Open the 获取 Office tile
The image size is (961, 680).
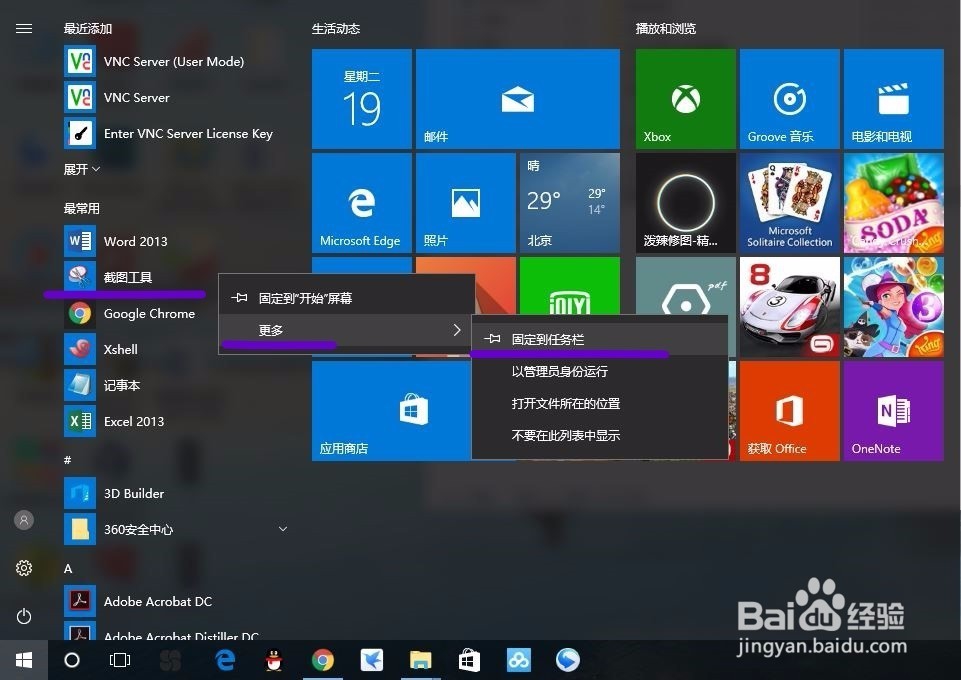[x=789, y=410]
